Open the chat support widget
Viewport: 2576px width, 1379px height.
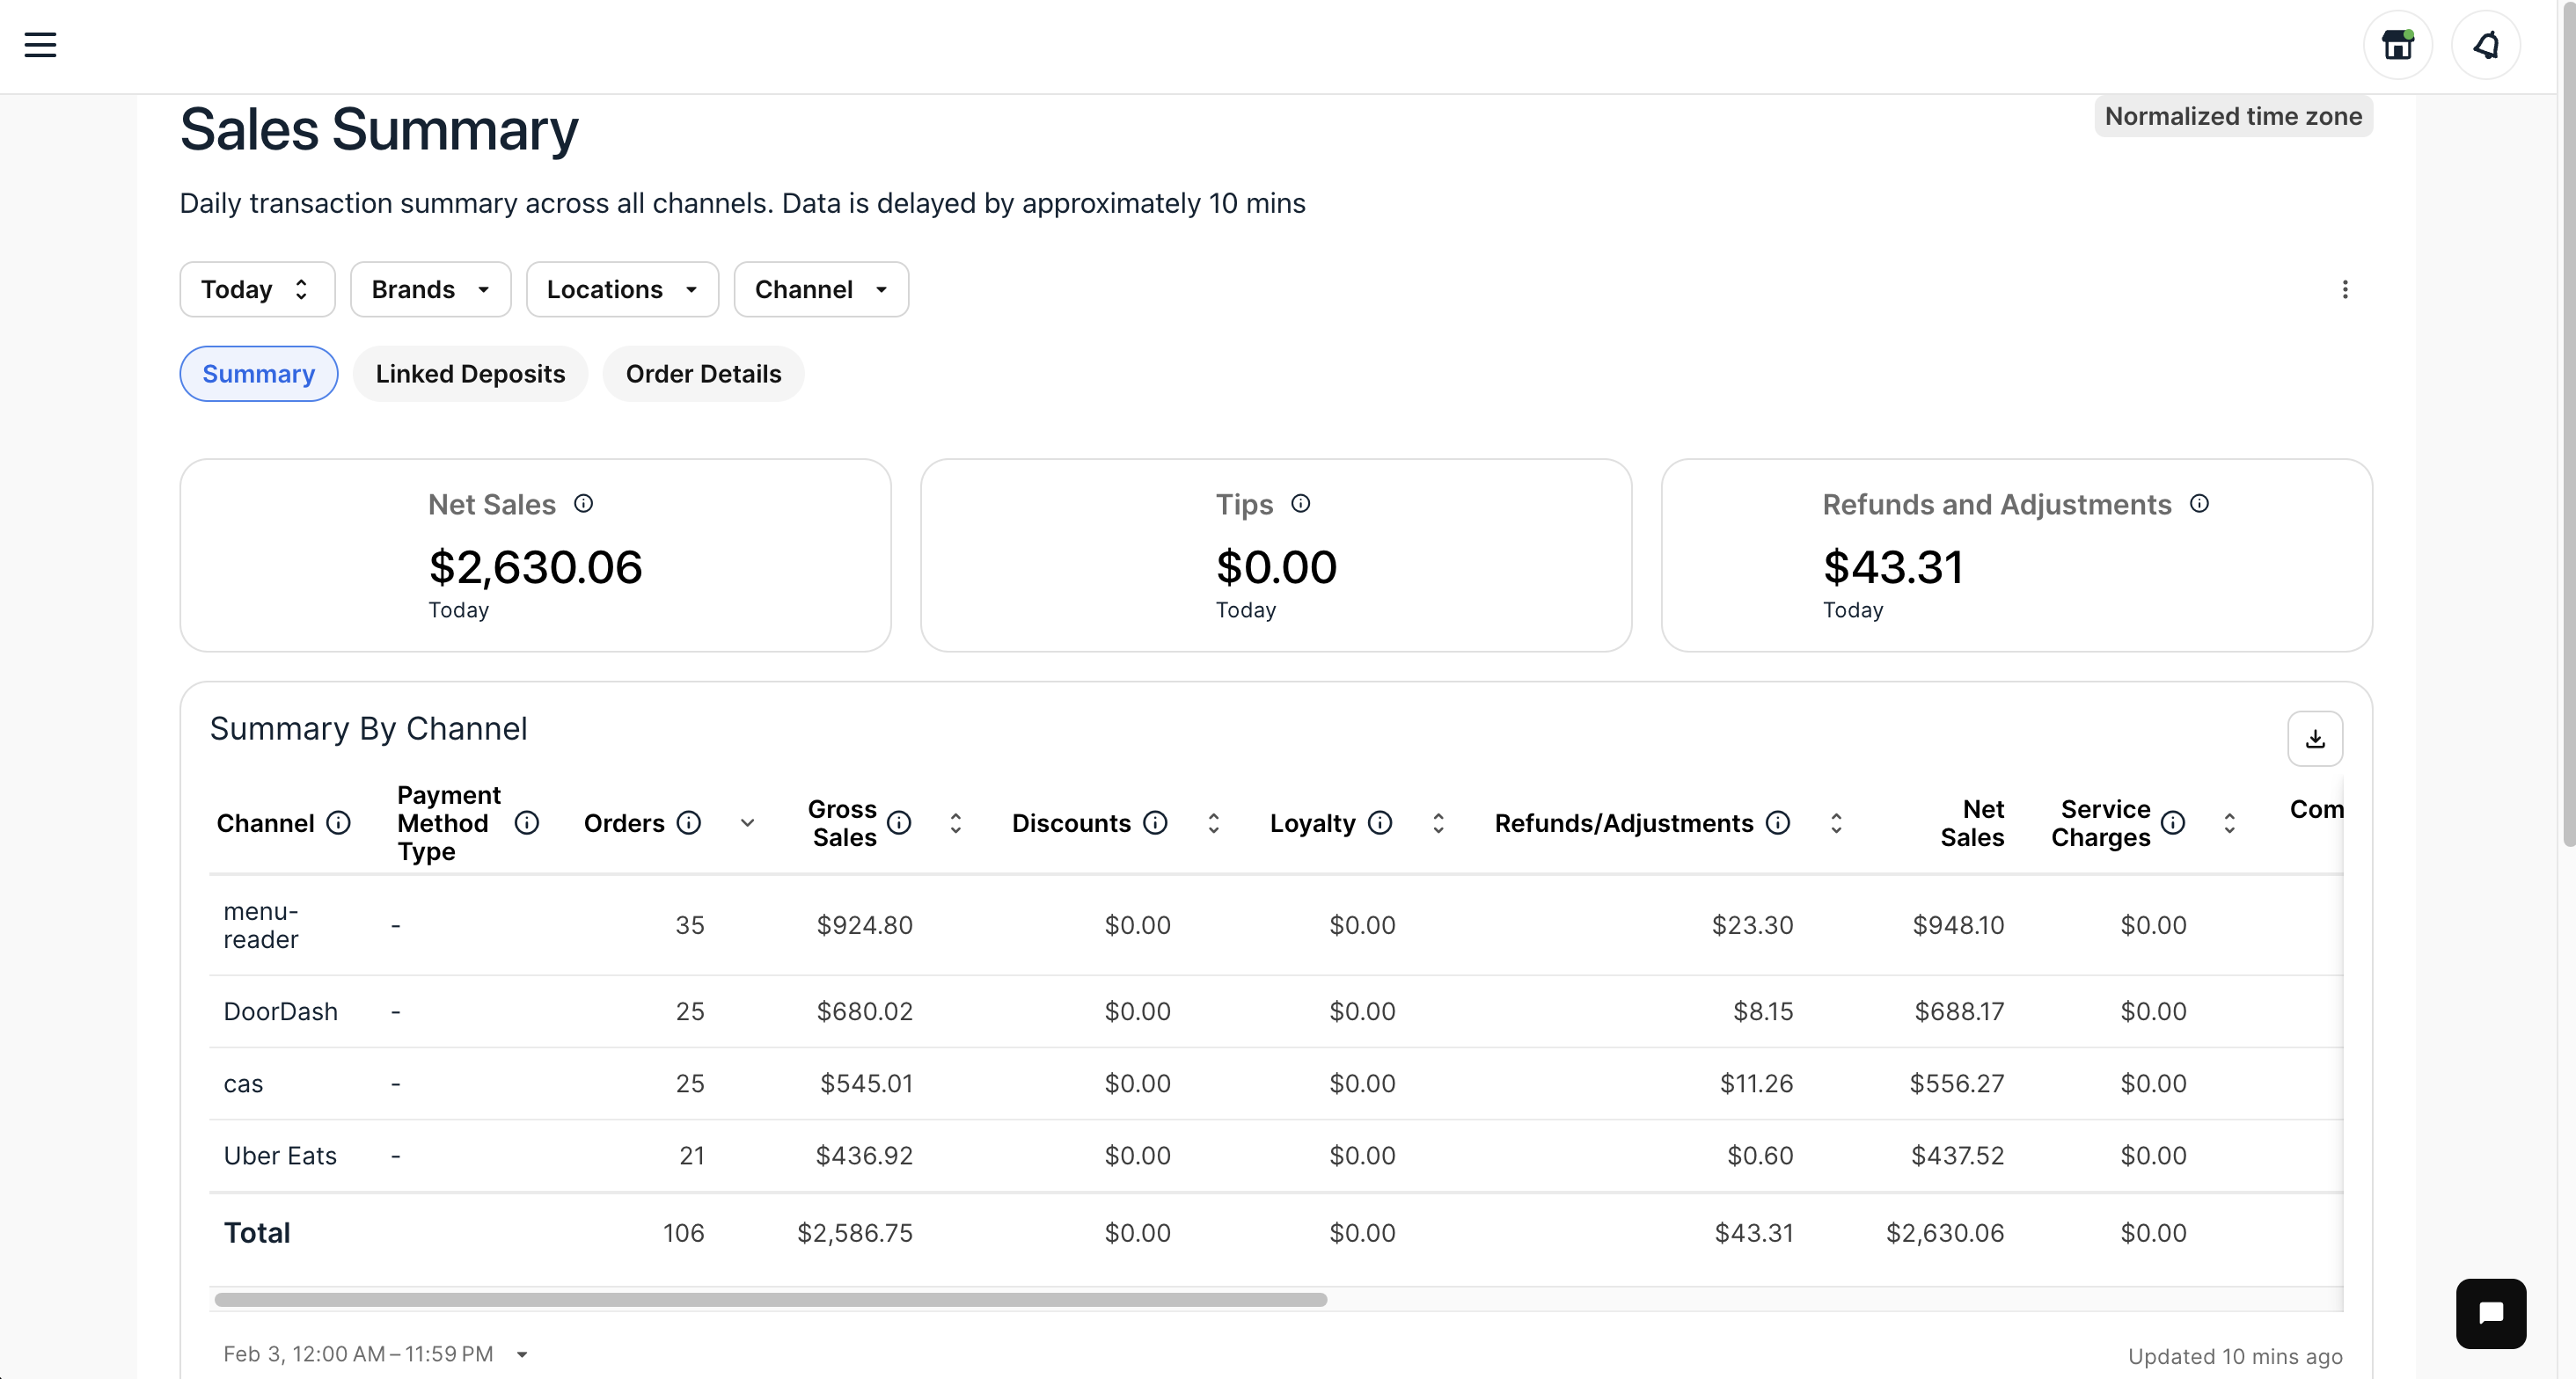pyautogui.click(x=2490, y=1313)
